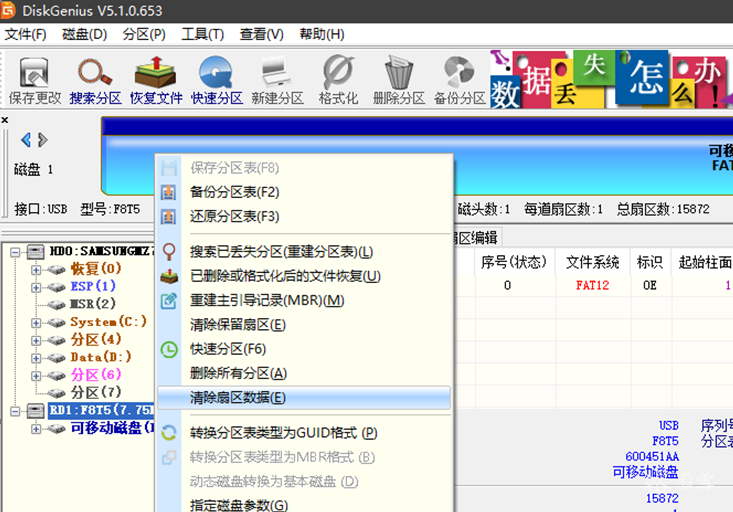Click the file recovery icon beside 已删除或格式化后的文件恢复
The image size is (733, 512).
[169, 276]
